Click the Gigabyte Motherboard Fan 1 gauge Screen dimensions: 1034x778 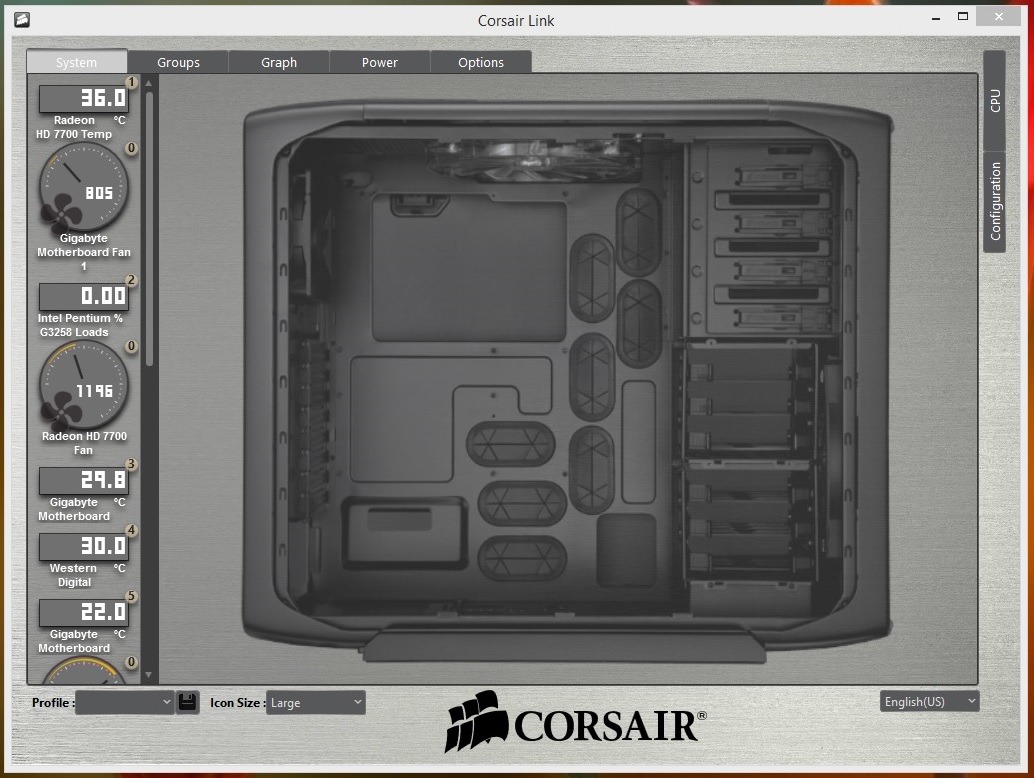pos(83,187)
